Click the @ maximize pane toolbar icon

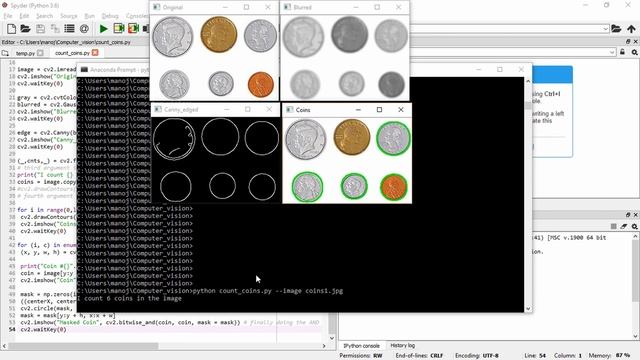pos(84,29)
